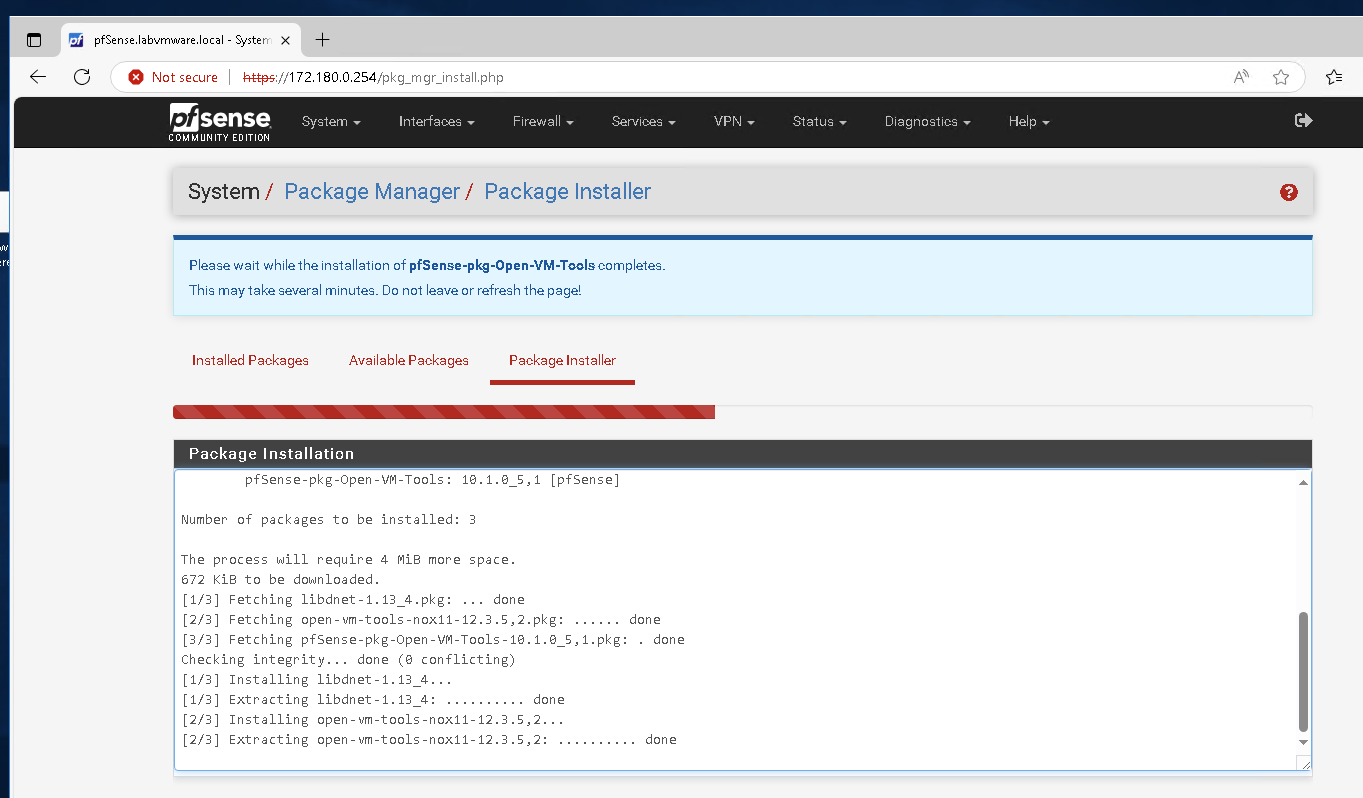Screen dimensions: 1363x798
Task: Expand the Status menu
Action: [819, 122]
